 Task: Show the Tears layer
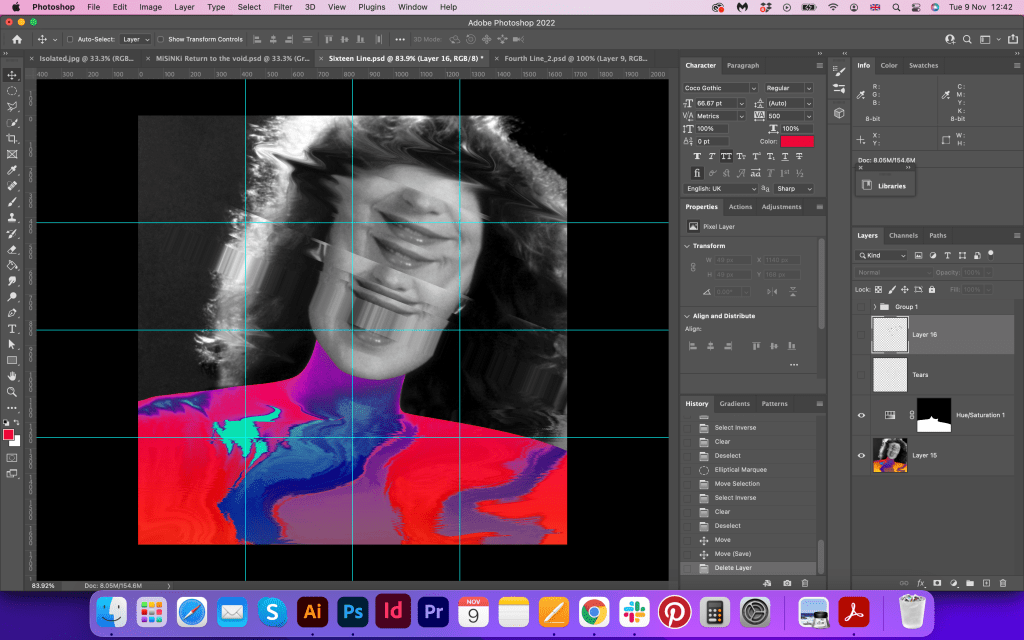pyautogui.click(x=861, y=375)
